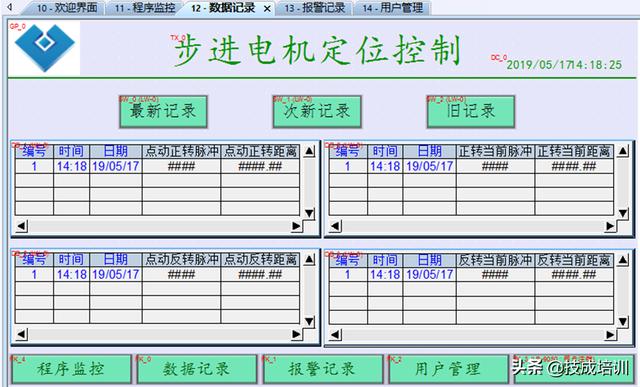The width and height of the screenshot is (640, 387).
Task: Click the 报警记录 bottom navigation button
Action: pos(322,369)
